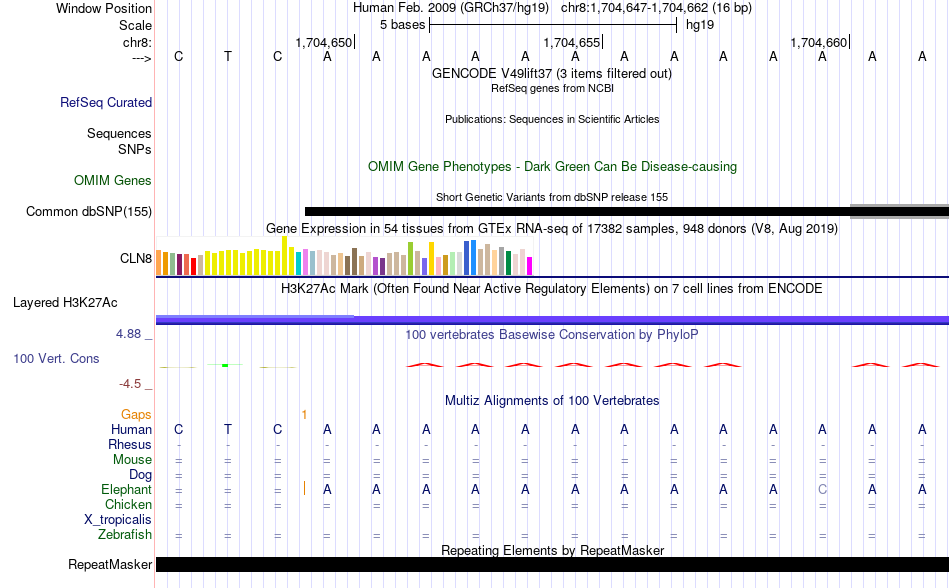
Task: Click the '5 bases' scale label
Action: coord(402,25)
